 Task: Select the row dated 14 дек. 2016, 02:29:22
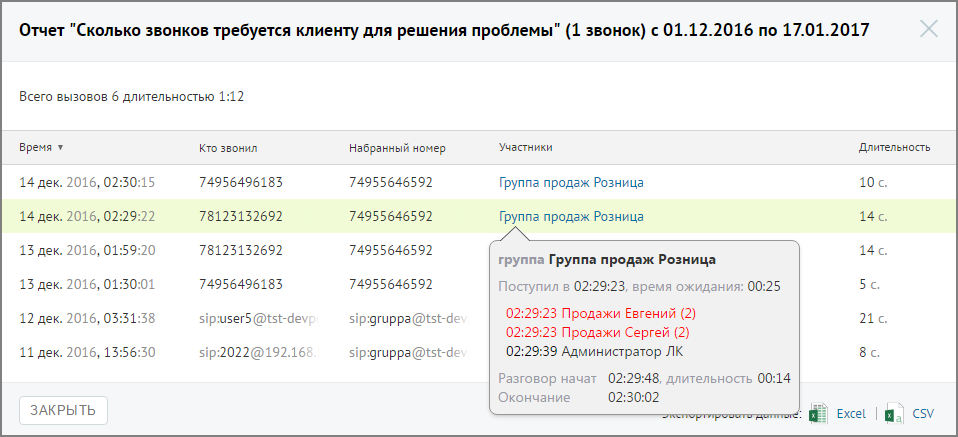click(x=479, y=216)
